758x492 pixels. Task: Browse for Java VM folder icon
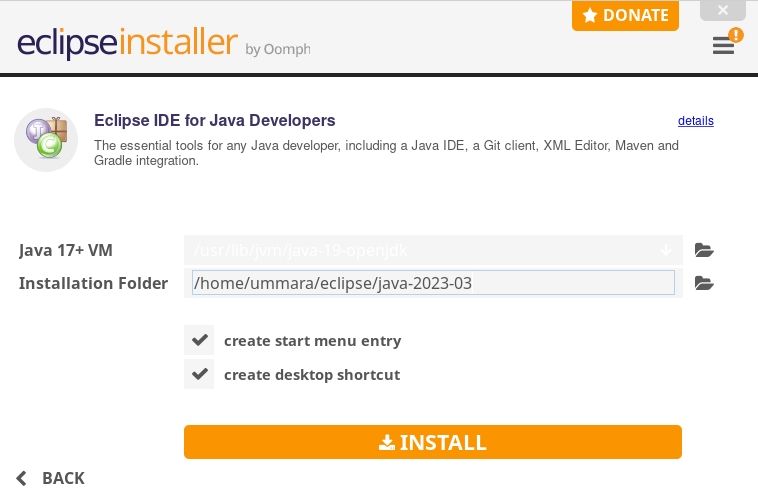pyautogui.click(x=704, y=250)
